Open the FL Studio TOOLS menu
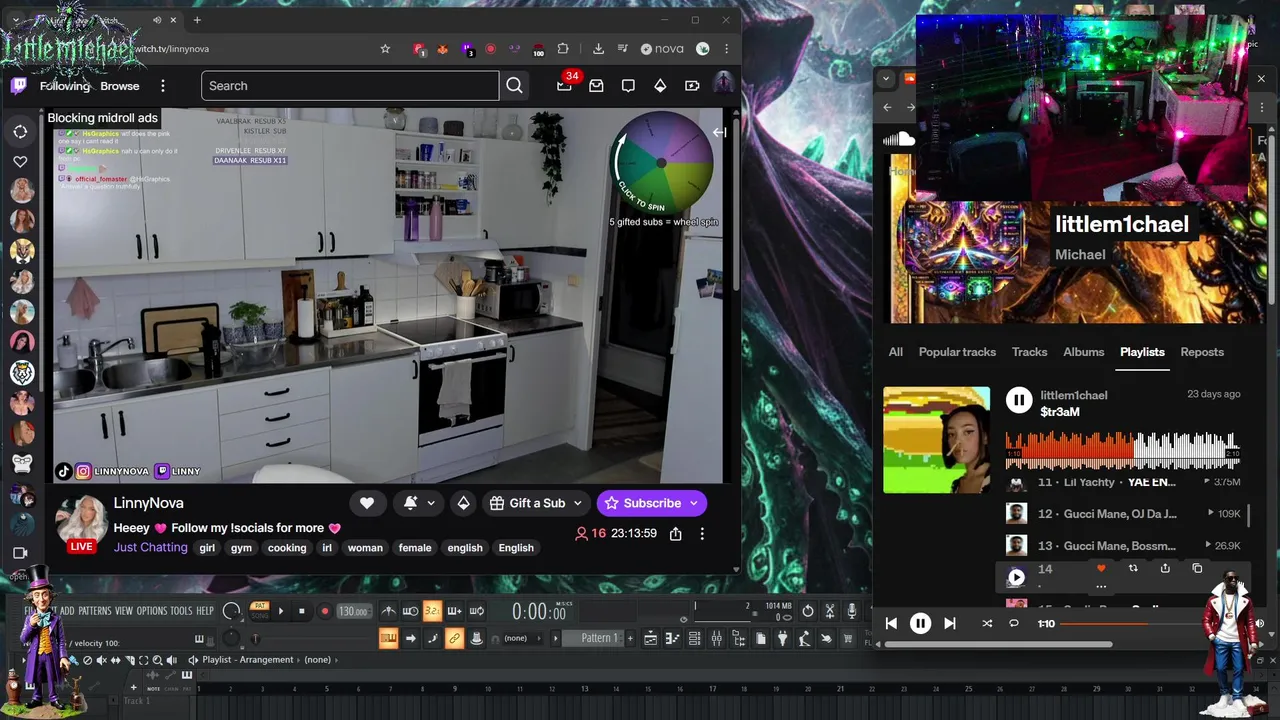1280x720 pixels. pyautogui.click(x=181, y=611)
